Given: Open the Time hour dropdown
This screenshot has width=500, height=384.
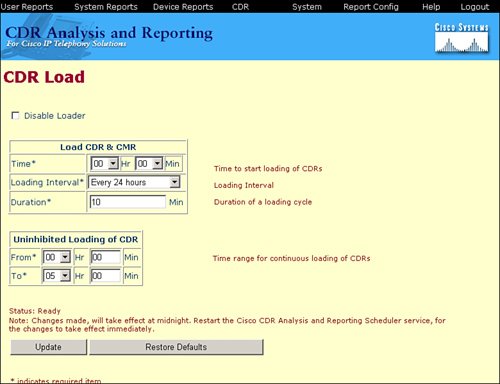Looking at the screenshot, I should coord(105,164).
